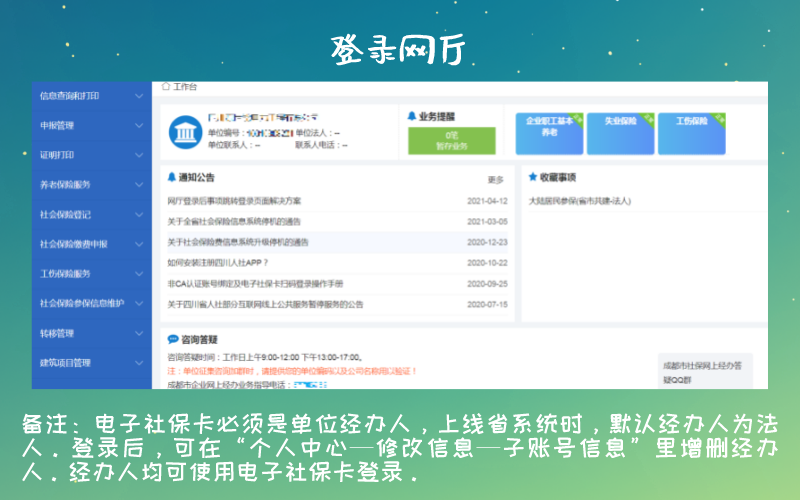
Task: Click the date 2020-09-25
Action: (x=487, y=284)
